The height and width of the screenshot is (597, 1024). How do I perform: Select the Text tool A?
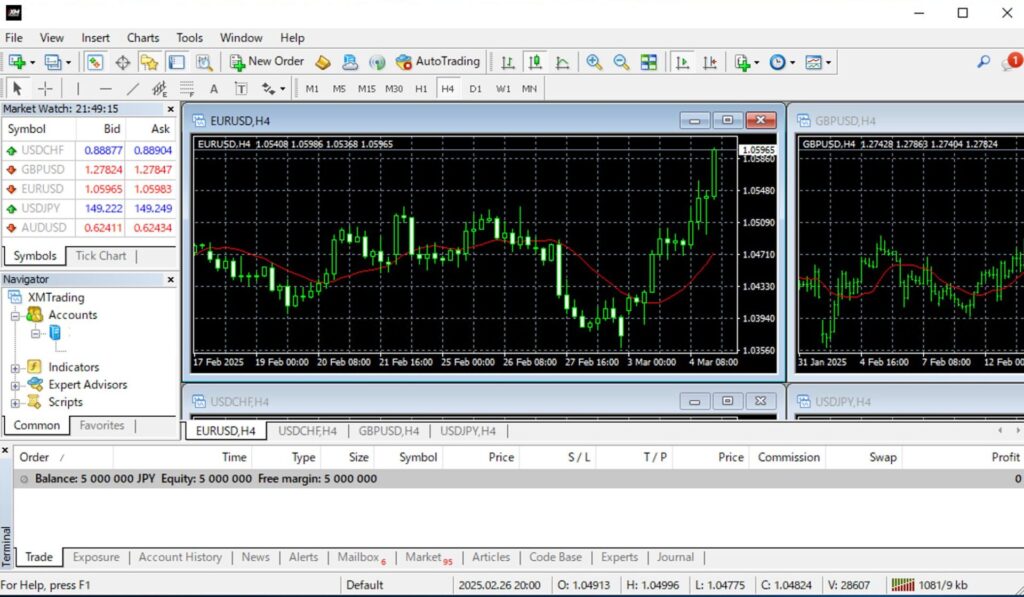[214, 89]
